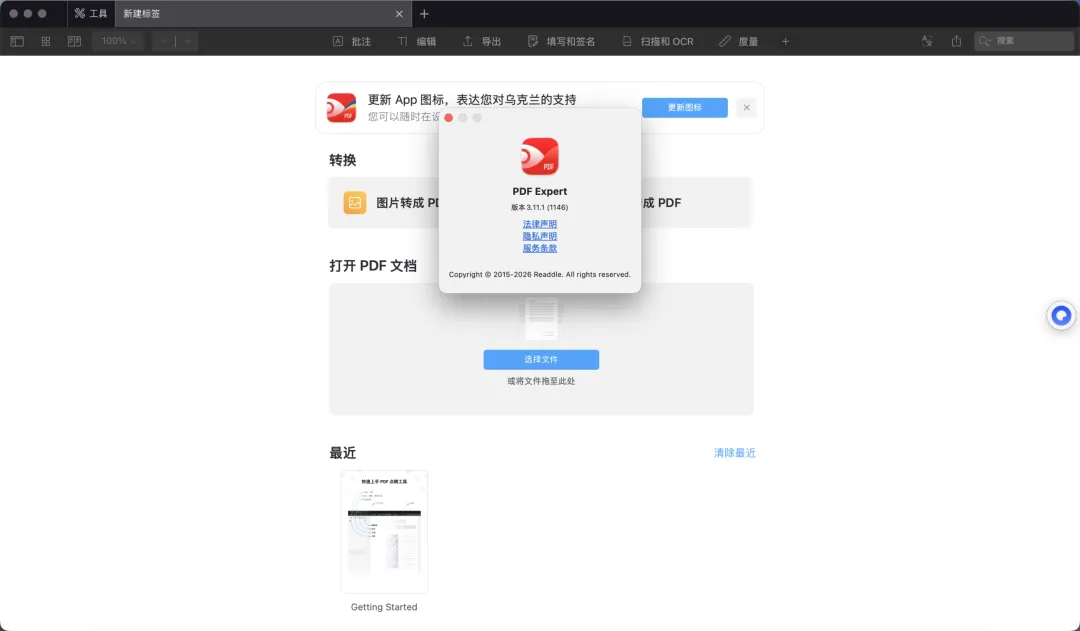
Task: Open the 批注 annotate tab
Action: 352,41
